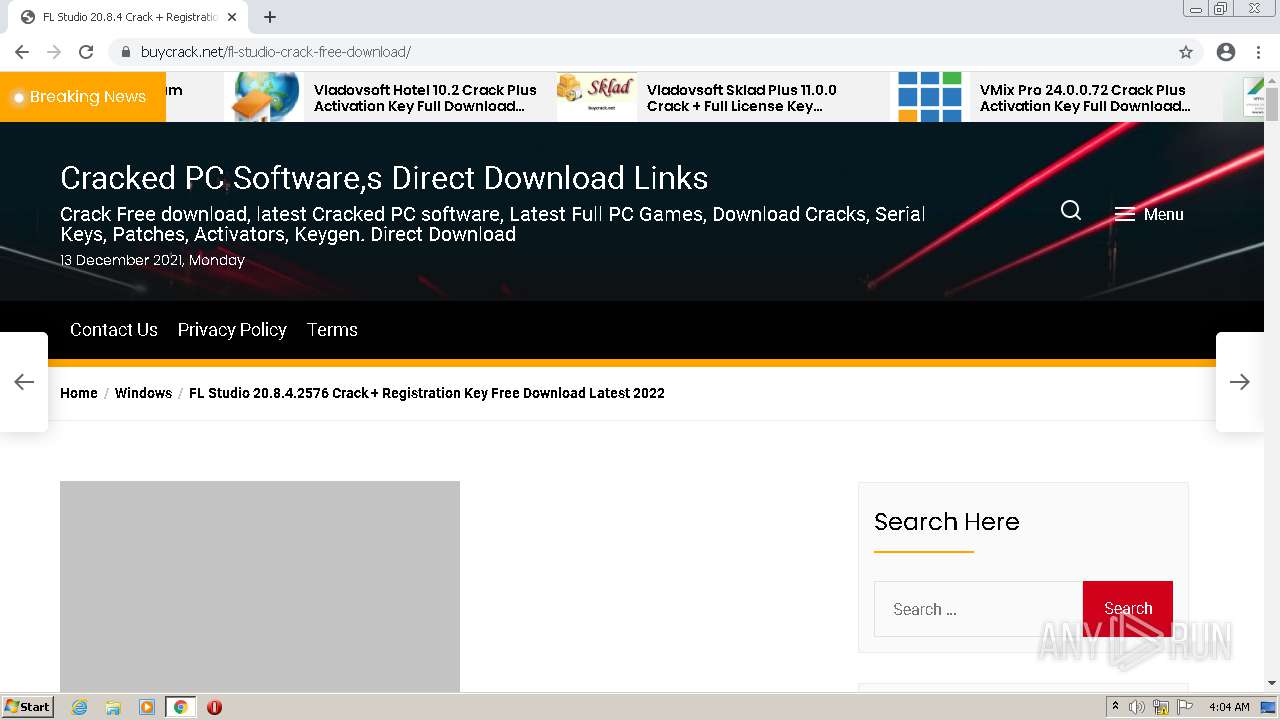Screen dimensions: 1280x720
Task: Go to next post arrow
Action: (1240, 382)
